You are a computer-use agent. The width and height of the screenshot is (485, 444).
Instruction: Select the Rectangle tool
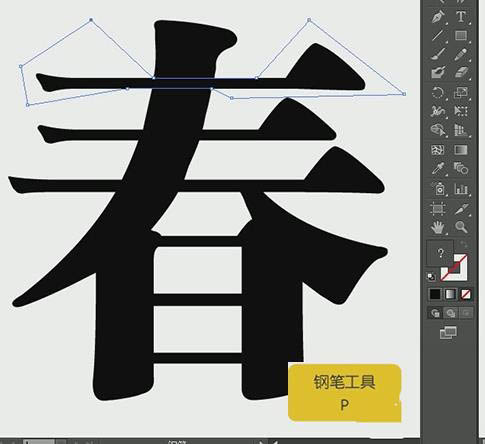(x=461, y=35)
